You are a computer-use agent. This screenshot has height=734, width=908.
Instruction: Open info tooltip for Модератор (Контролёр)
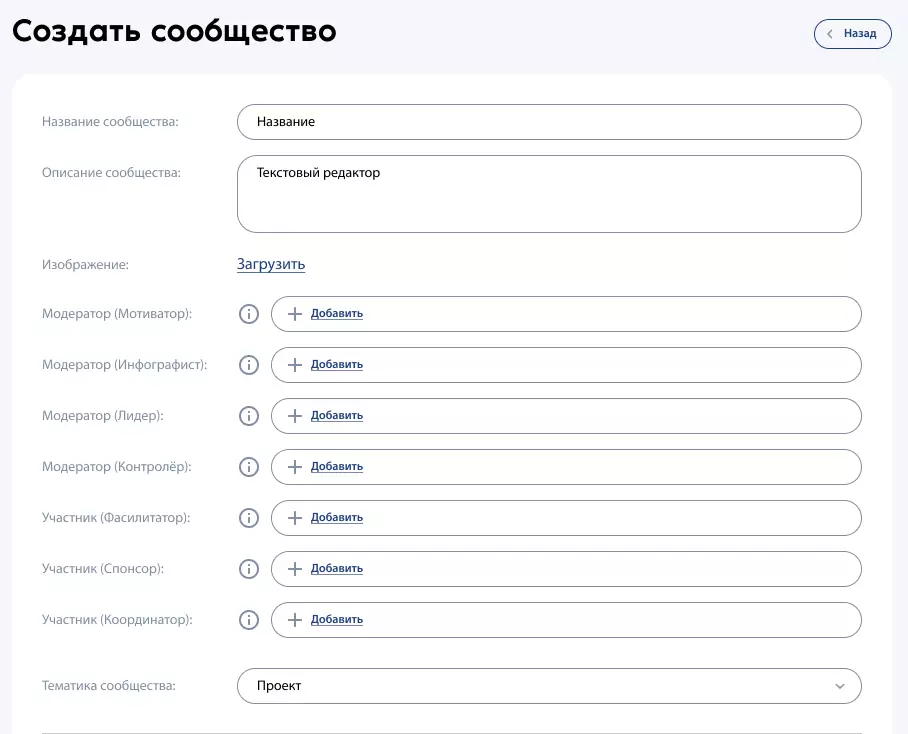pos(249,467)
